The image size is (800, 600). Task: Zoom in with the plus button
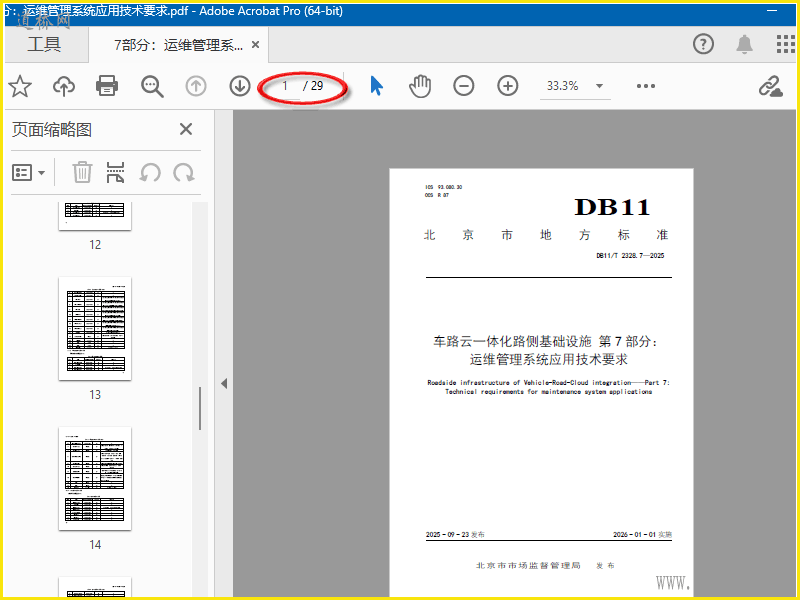pyautogui.click(x=508, y=86)
